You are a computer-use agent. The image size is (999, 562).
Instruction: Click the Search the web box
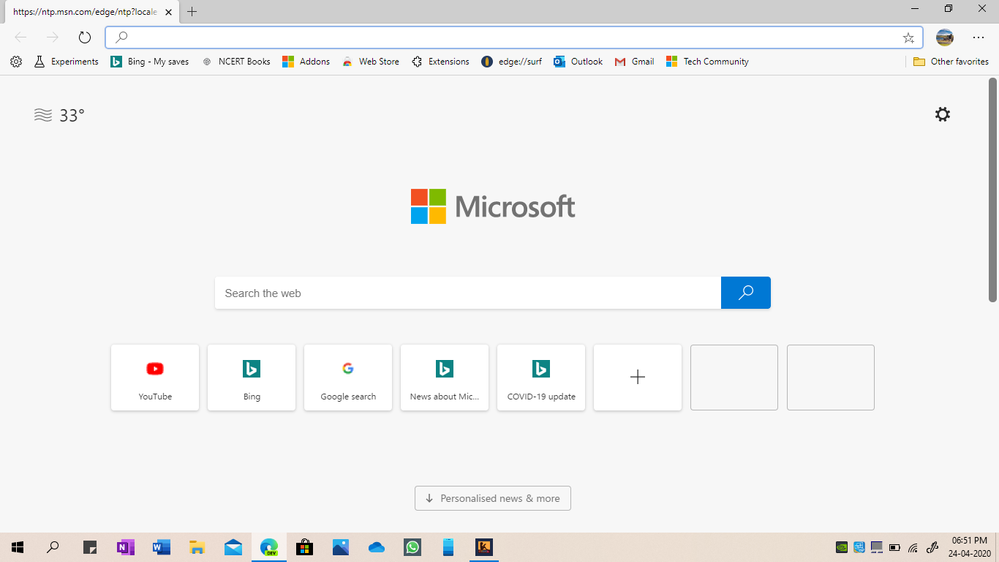[x=468, y=293]
